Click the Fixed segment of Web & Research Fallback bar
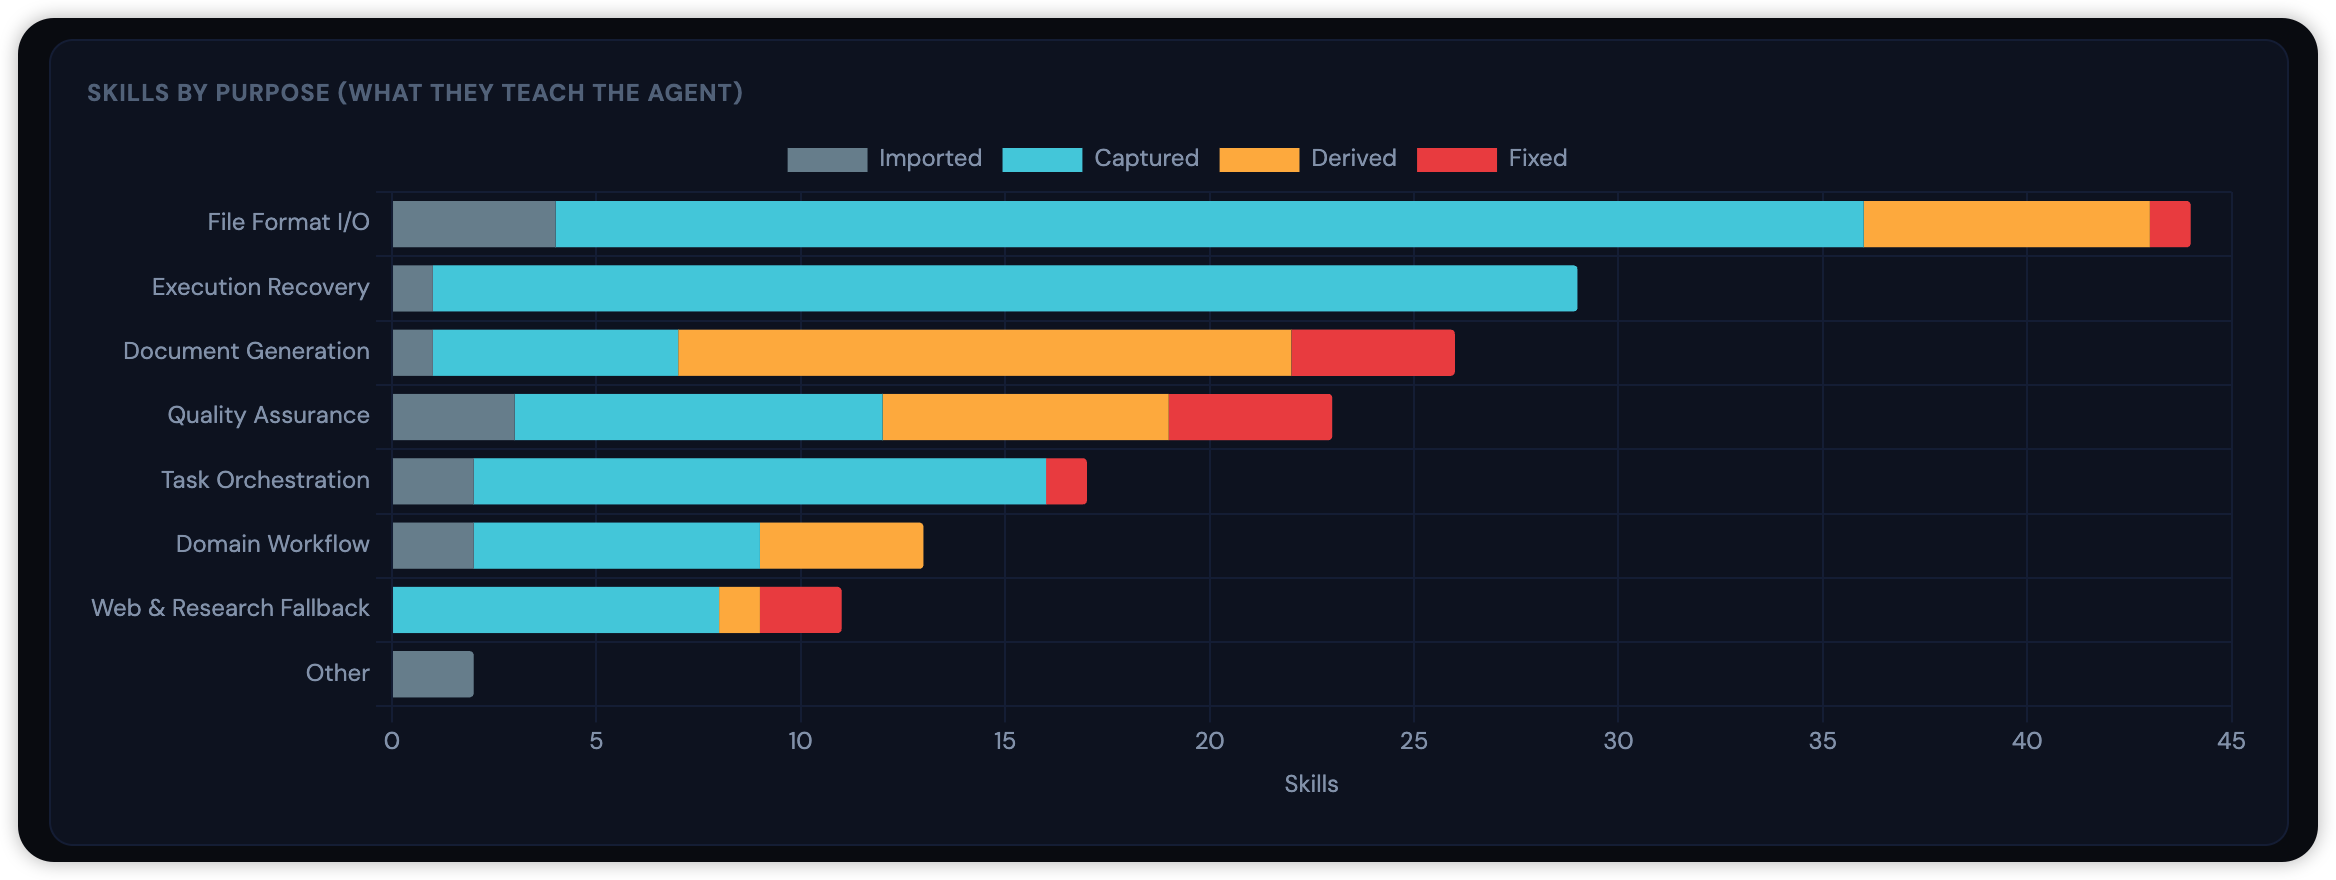The image size is (2336, 880). 800,610
